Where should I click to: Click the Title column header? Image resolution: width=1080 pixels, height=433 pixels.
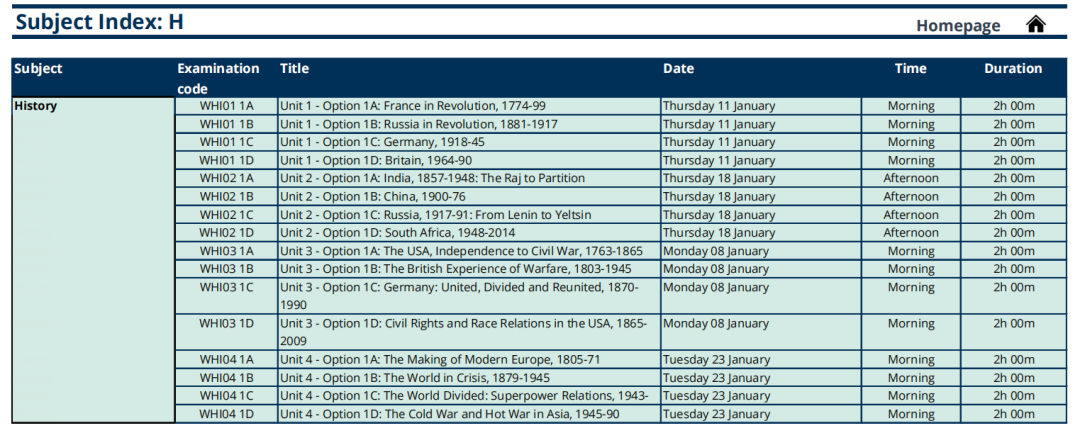[294, 69]
